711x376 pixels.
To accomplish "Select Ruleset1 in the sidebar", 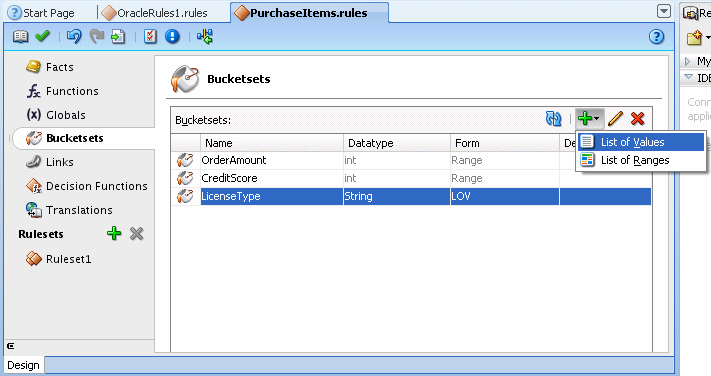I will [59, 259].
